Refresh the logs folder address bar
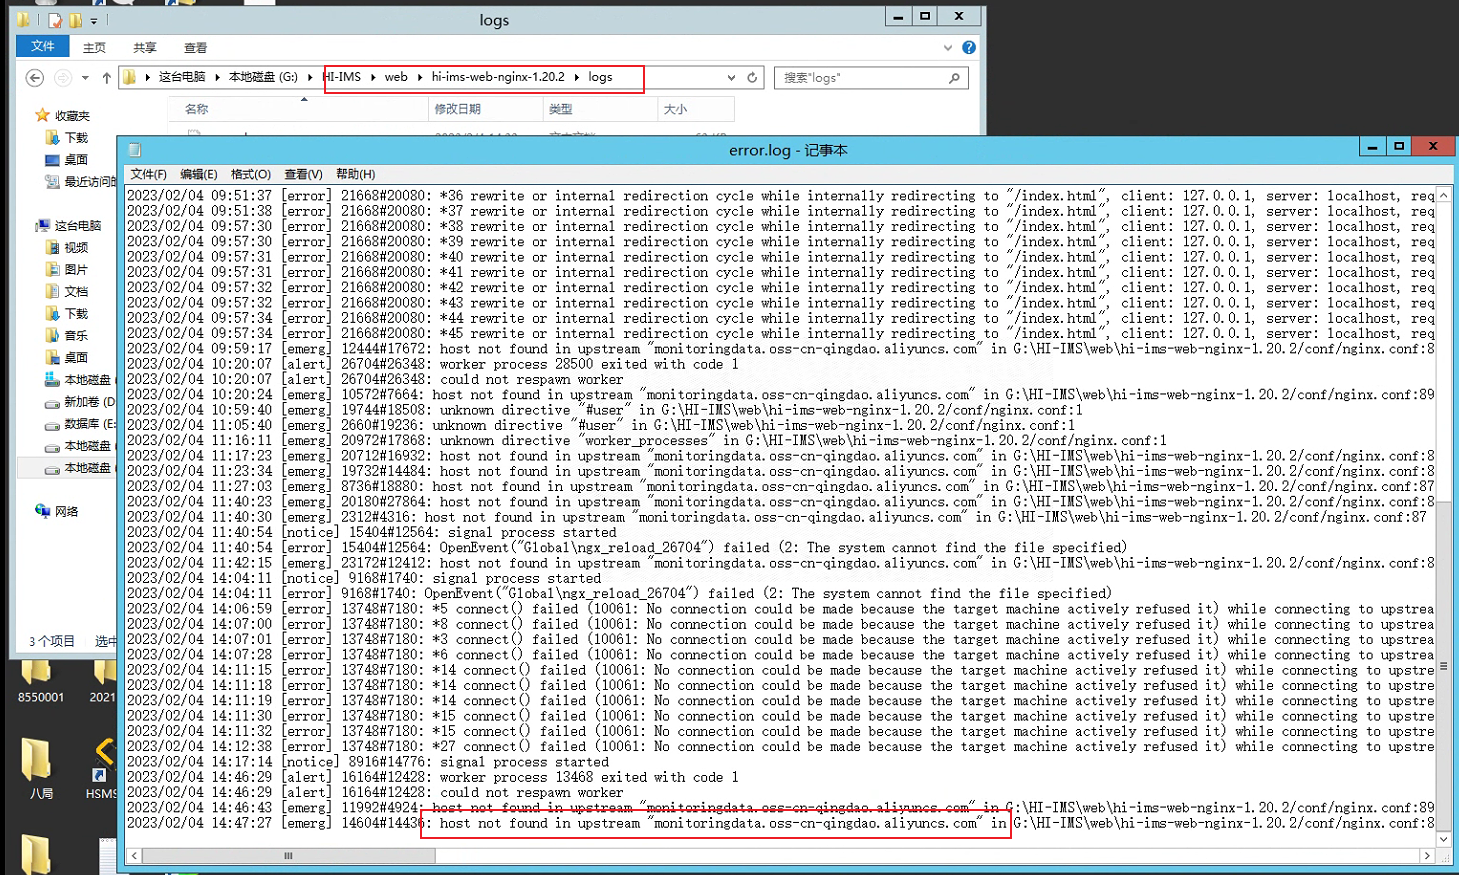This screenshot has height=875, width=1459. pyautogui.click(x=752, y=78)
